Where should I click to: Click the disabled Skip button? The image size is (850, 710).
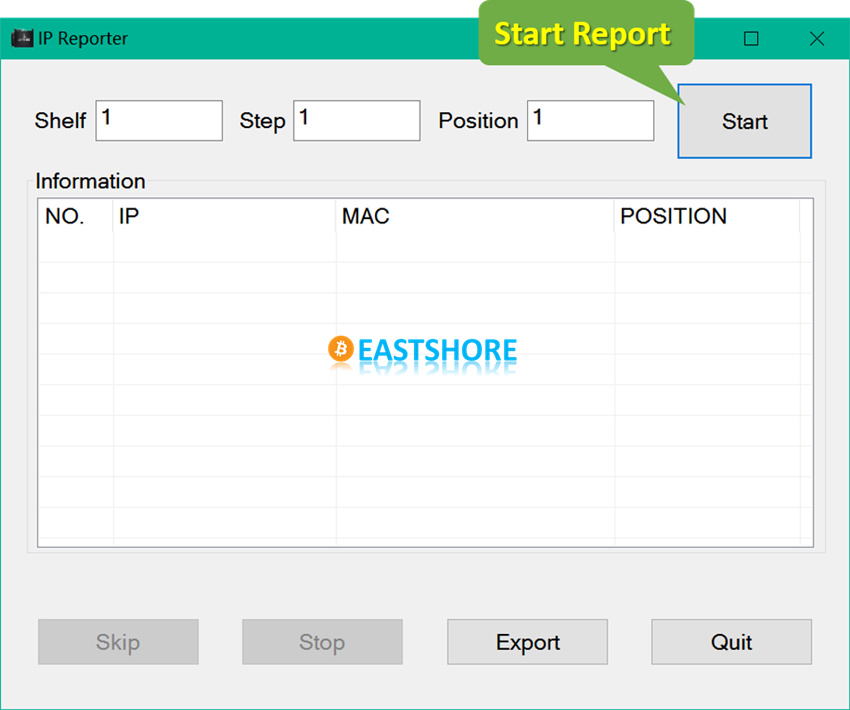[118, 642]
